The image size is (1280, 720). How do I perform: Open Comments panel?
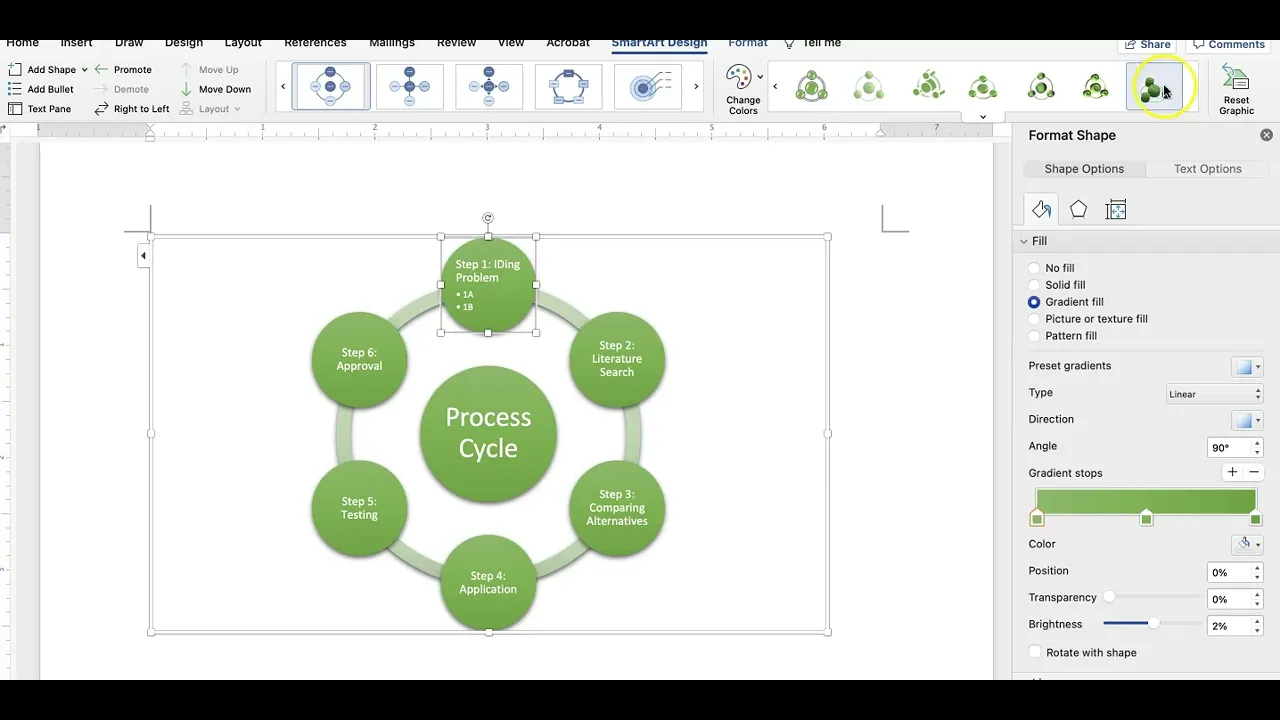pyautogui.click(x=1229, y=44)
